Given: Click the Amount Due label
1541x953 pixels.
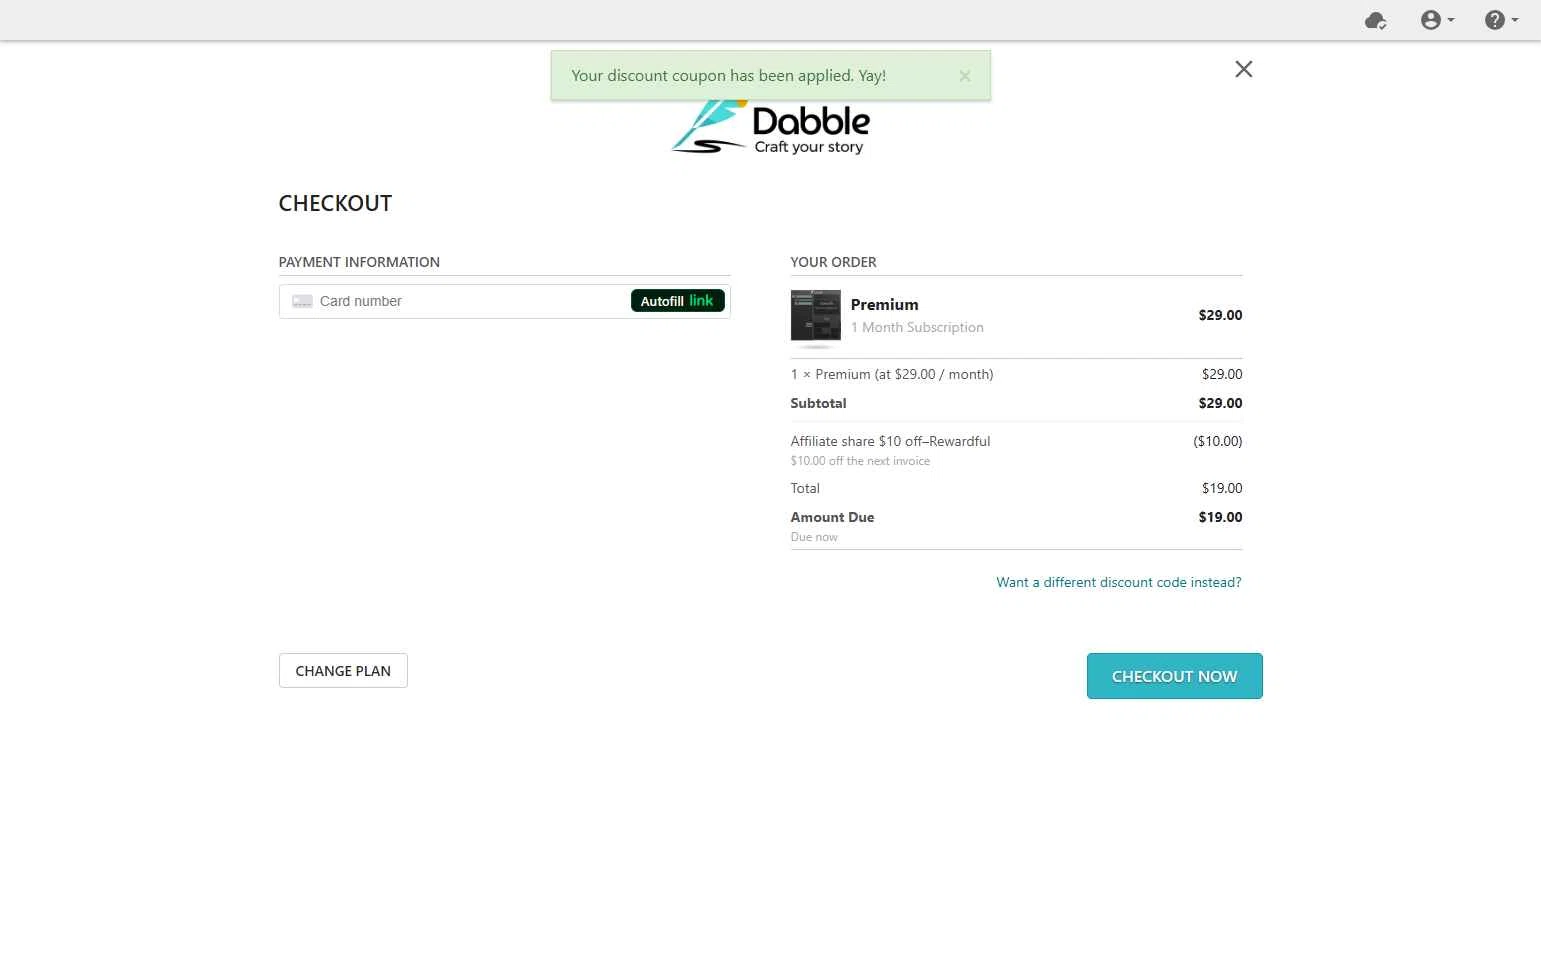Looking at the screenshot, I should pos(832,517).
